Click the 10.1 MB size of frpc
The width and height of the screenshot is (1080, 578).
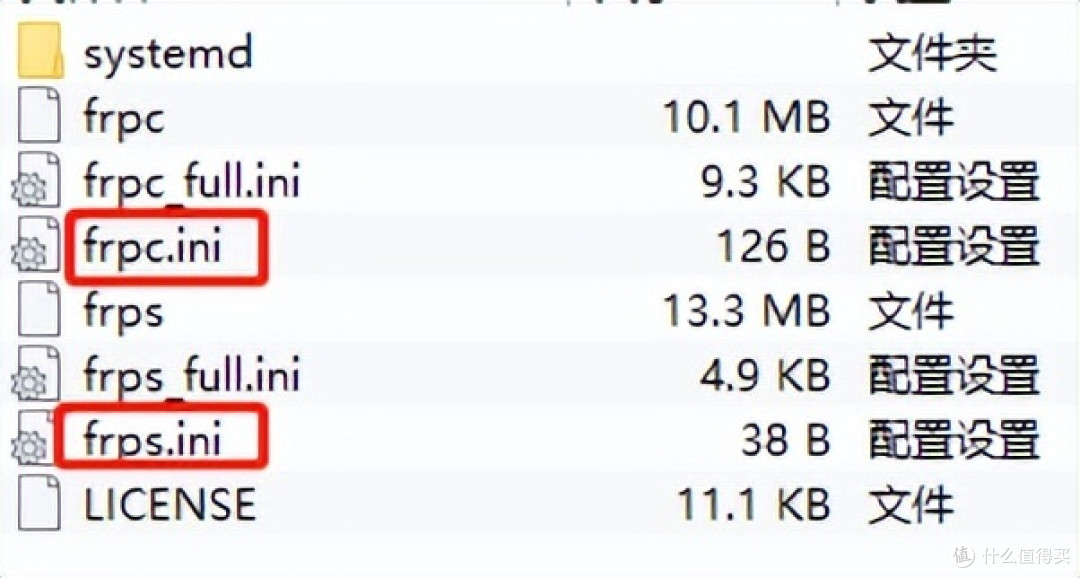tap(746, 117)
